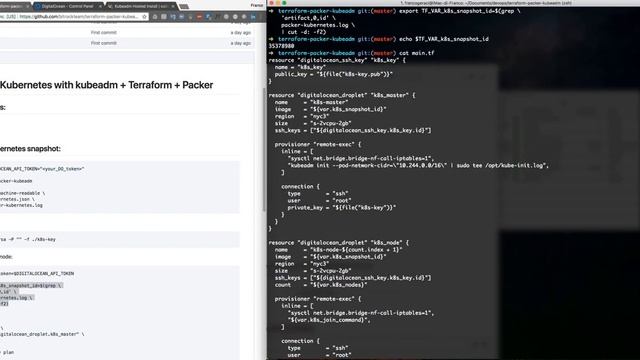Bookmark the page with the star icon
Viewport: 640px width, 360px height.
pyautogui.click(x=144, y=17)
